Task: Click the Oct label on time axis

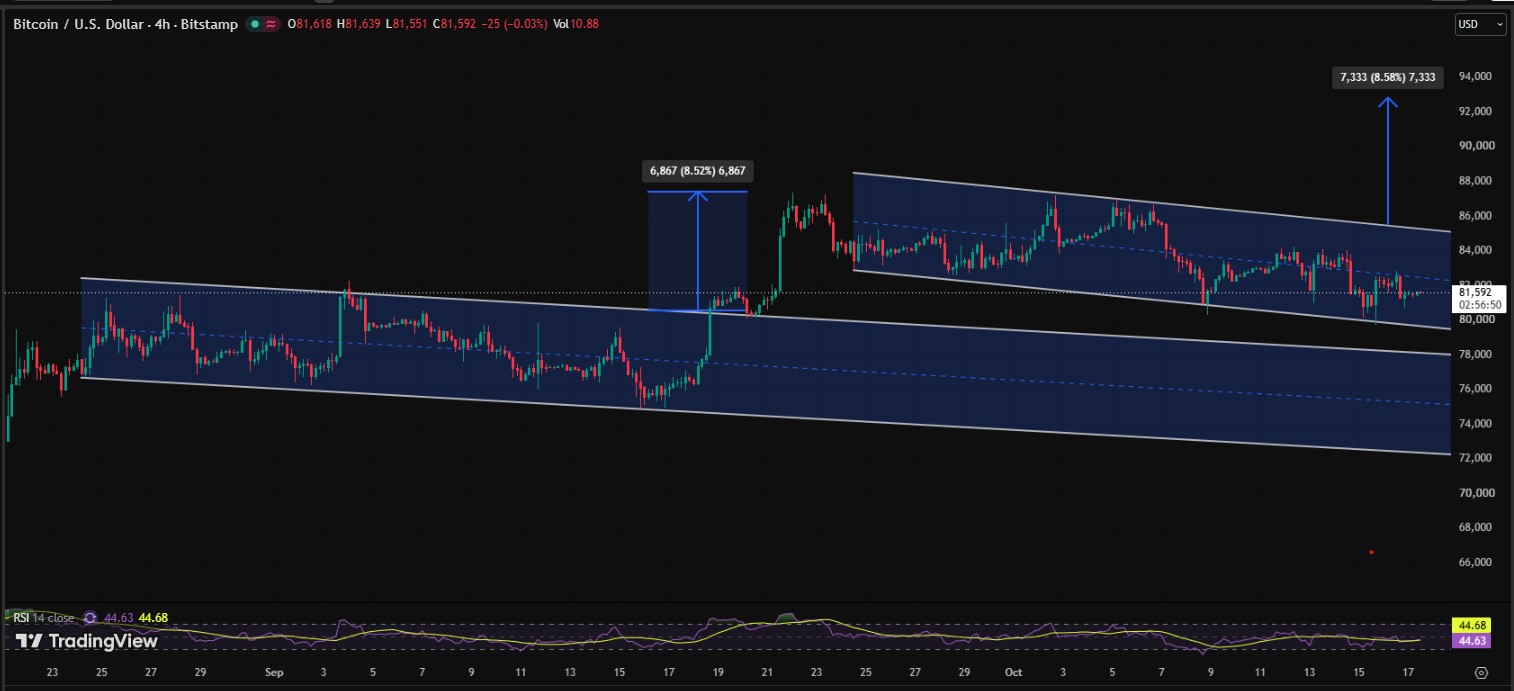Action: tap(1013, 673)
